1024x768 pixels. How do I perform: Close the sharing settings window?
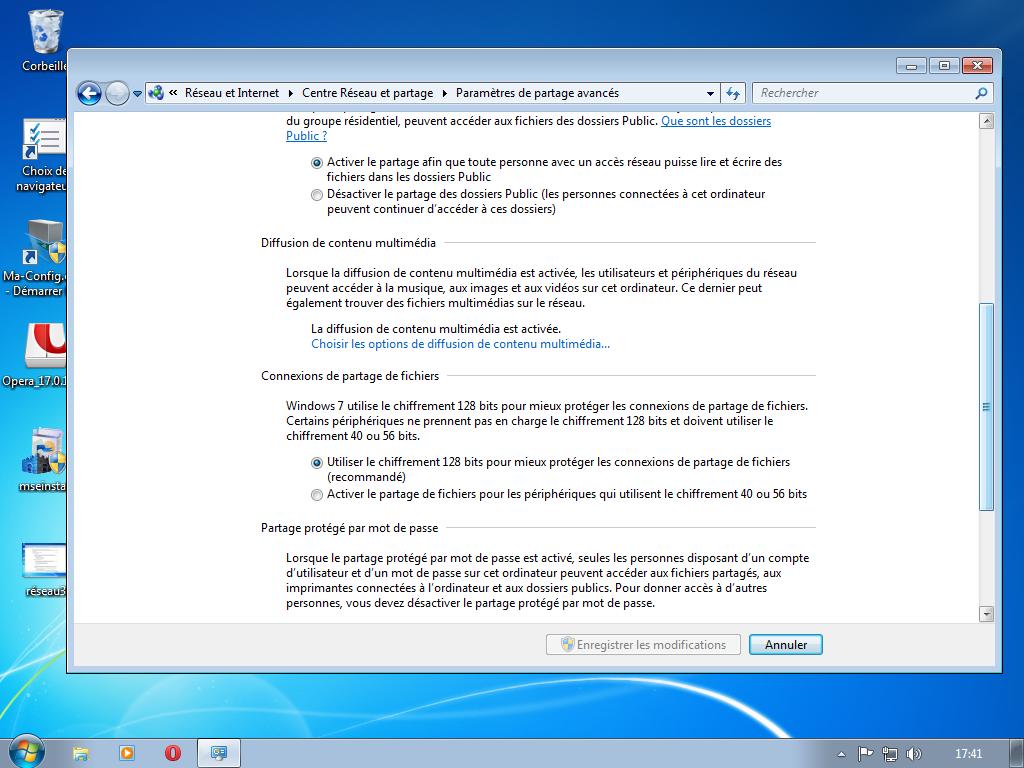coord(978,65)
